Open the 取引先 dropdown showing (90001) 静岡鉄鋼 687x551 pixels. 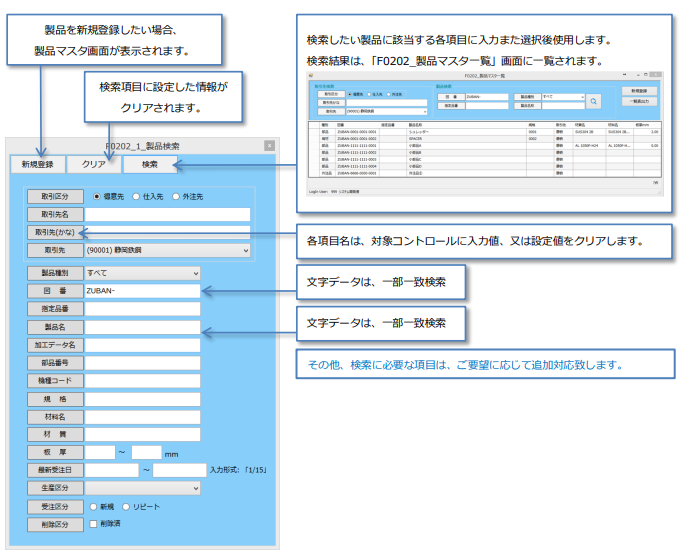tap(167, 251)
